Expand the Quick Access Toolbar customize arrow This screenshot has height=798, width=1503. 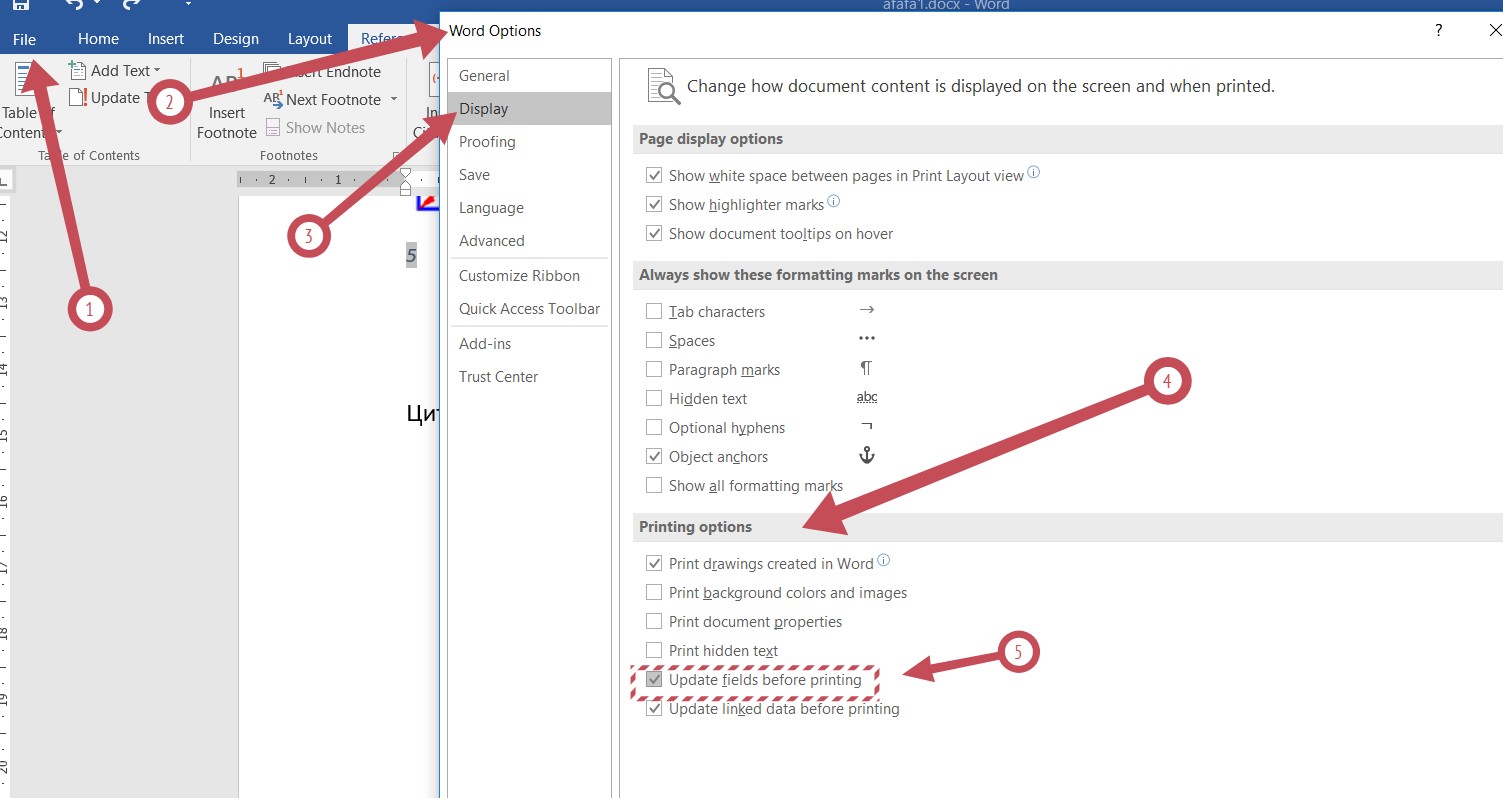click(x=187, y=5)
